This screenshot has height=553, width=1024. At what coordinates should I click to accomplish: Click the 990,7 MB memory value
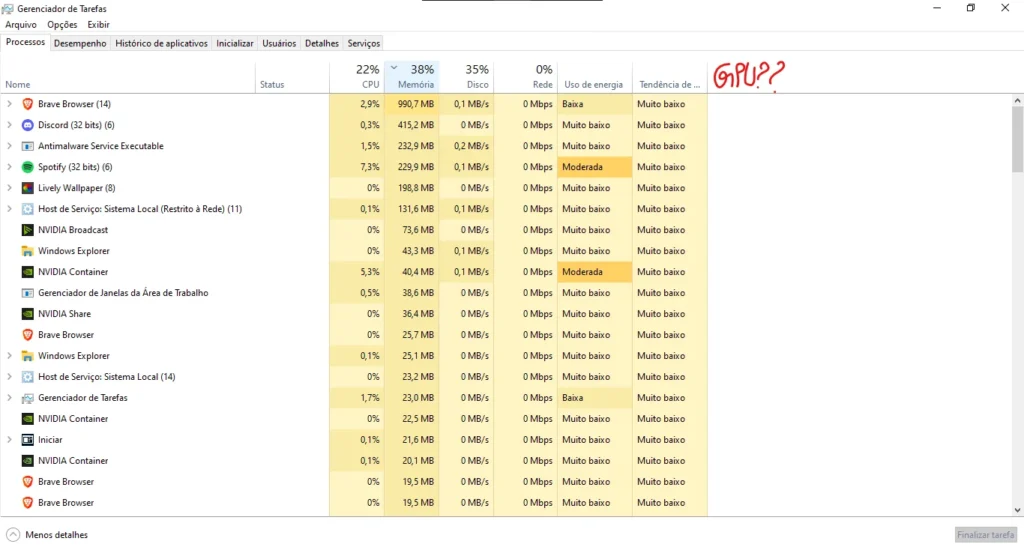(x=415, y=104)
